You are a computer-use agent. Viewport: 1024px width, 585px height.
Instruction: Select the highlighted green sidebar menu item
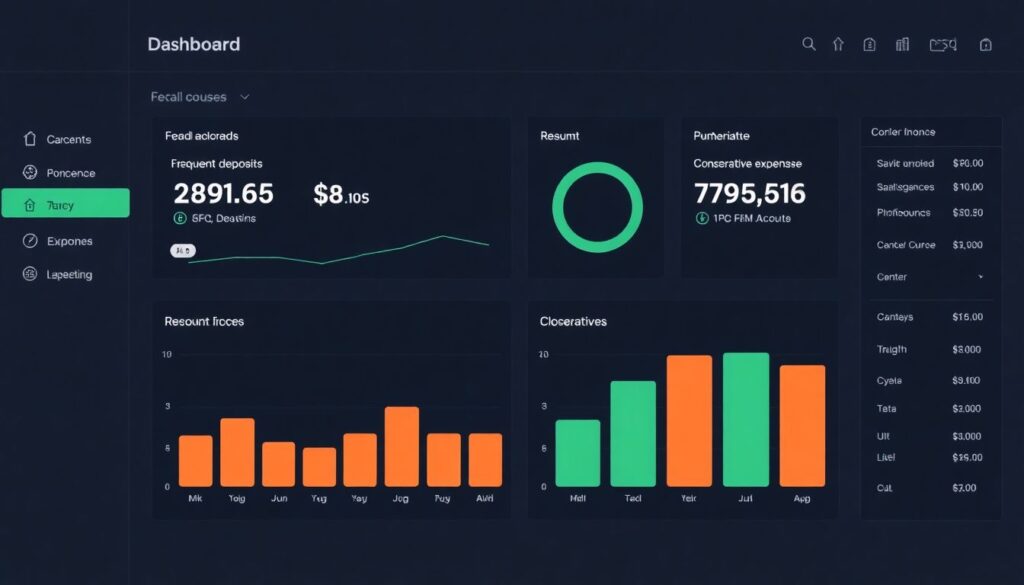click(x=66, y=204)
